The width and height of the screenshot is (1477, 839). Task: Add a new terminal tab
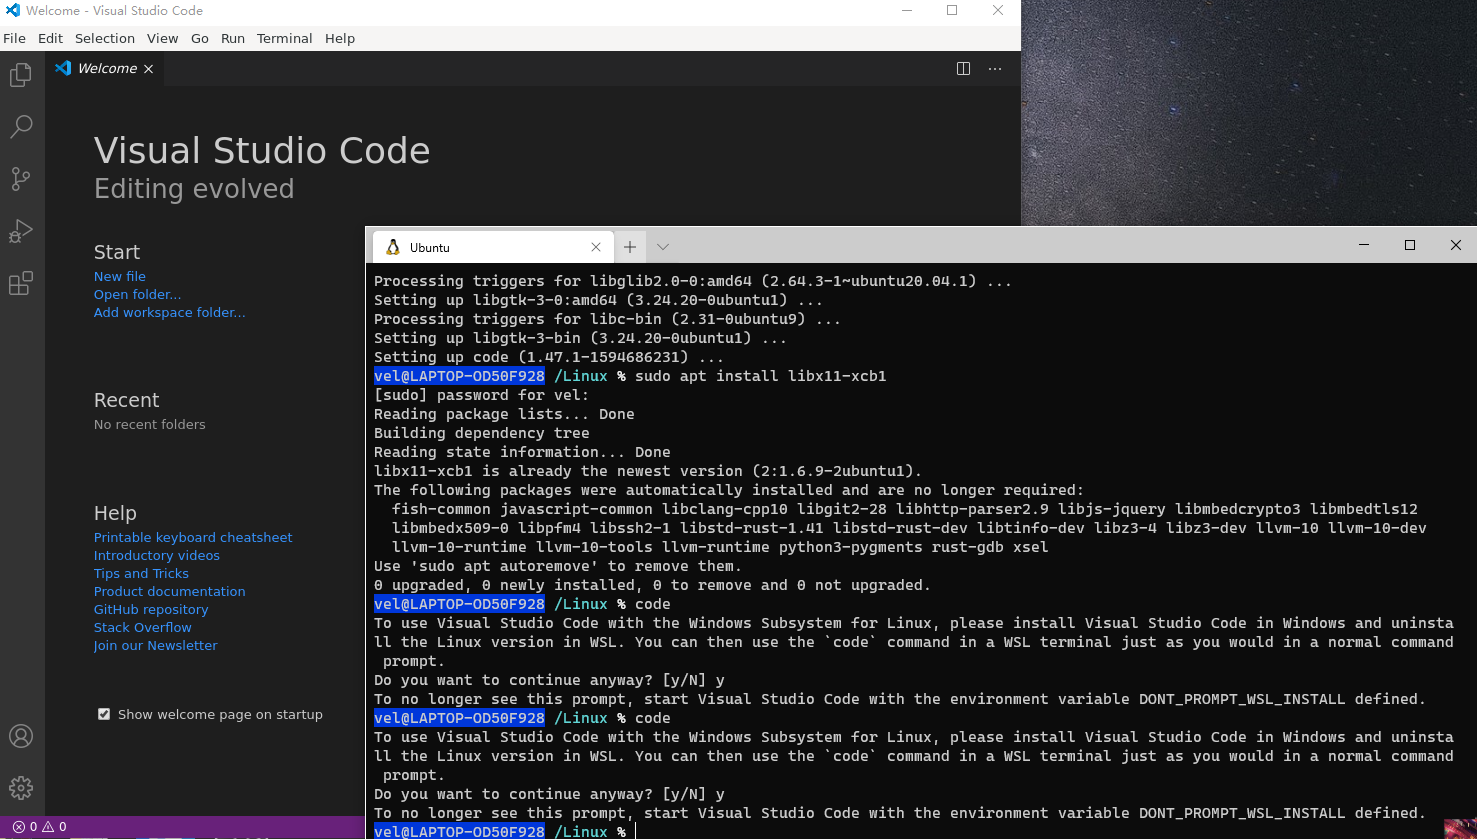click(x=630, y=247)
